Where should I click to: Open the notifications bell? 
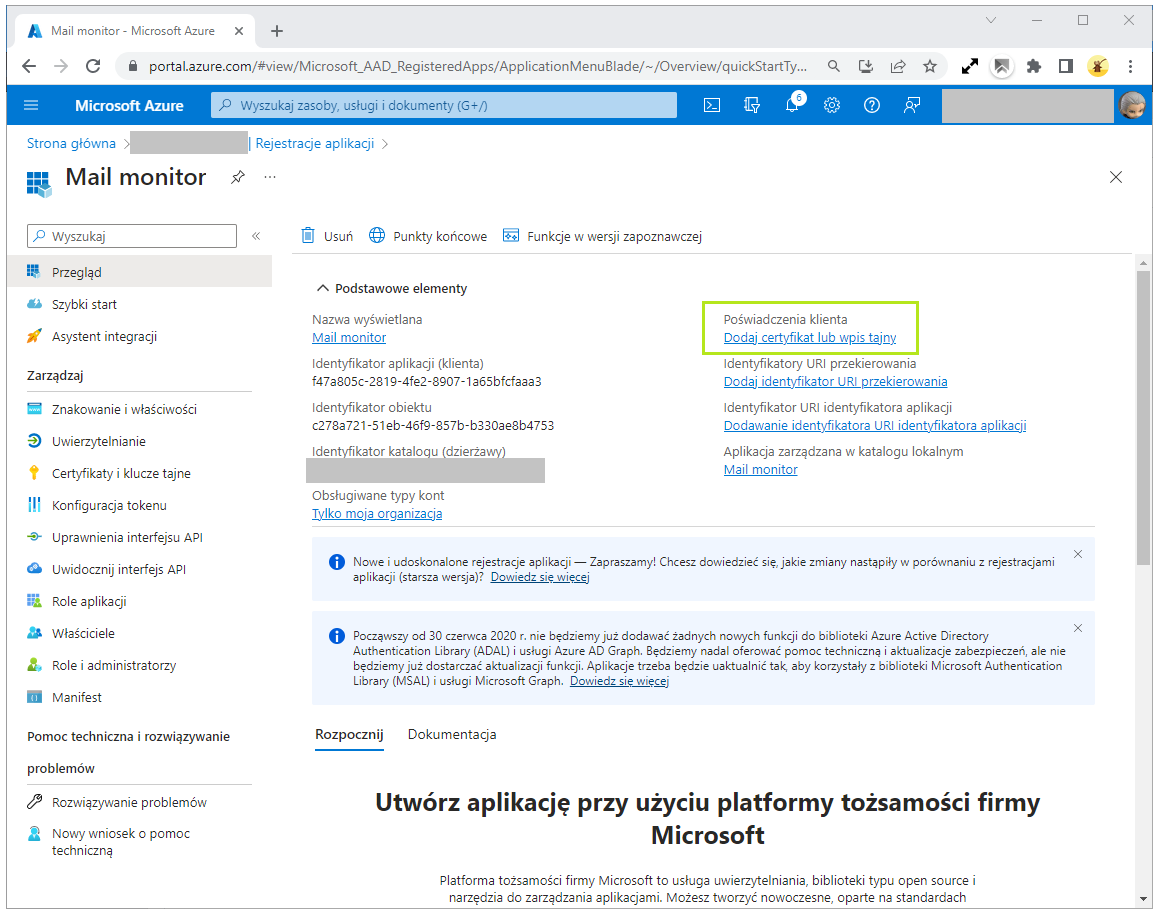tap(792, 106)
